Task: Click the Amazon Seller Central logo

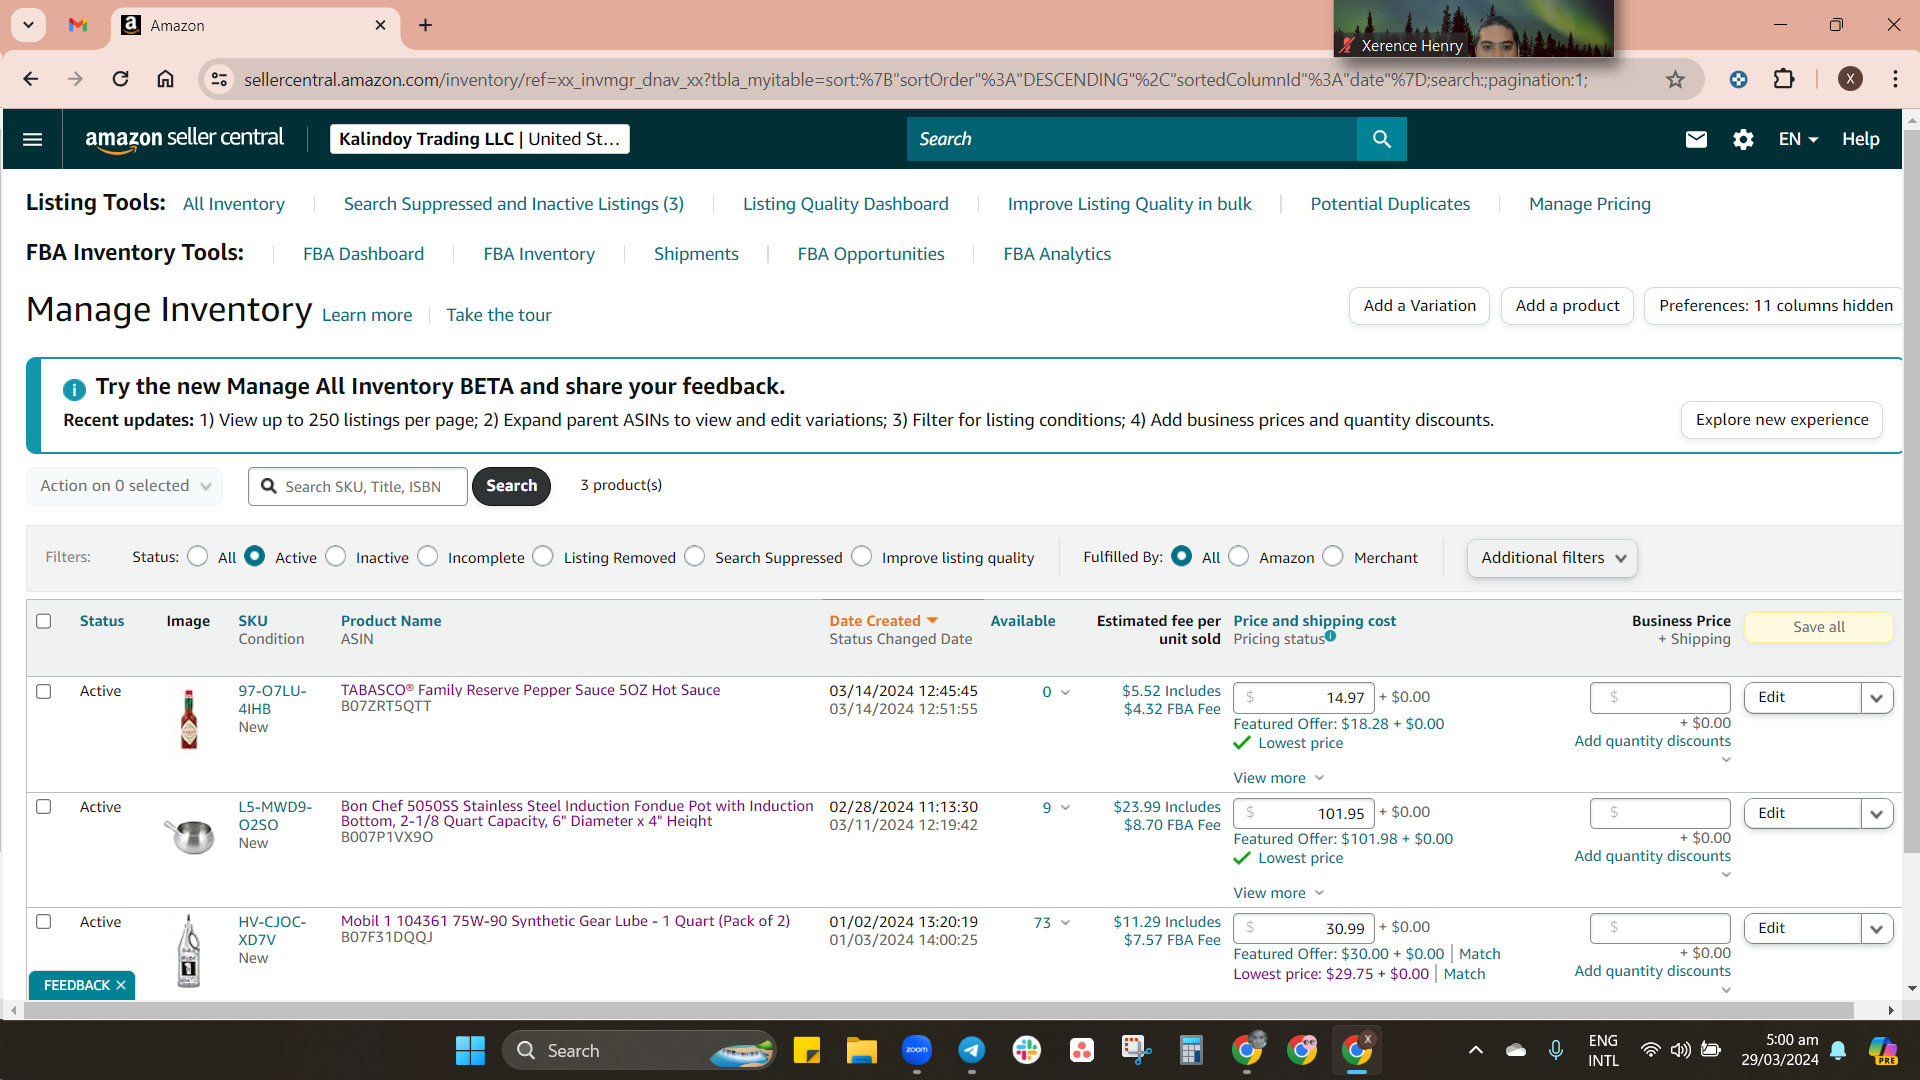Action: pos(184,139)
